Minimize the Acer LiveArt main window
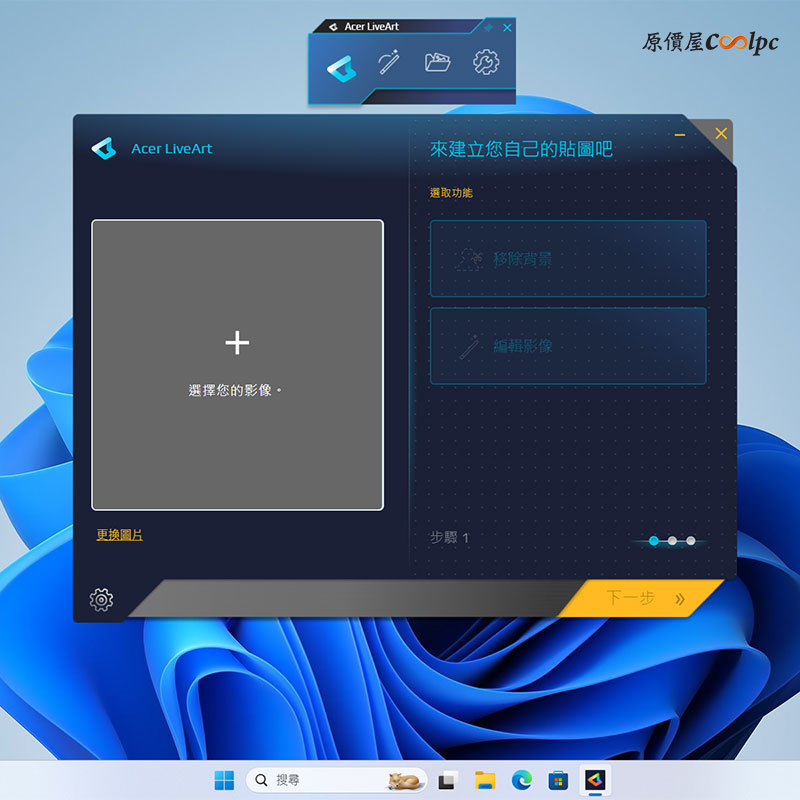Viewport: 800px width, 800px height. click(x=680, y=135)
